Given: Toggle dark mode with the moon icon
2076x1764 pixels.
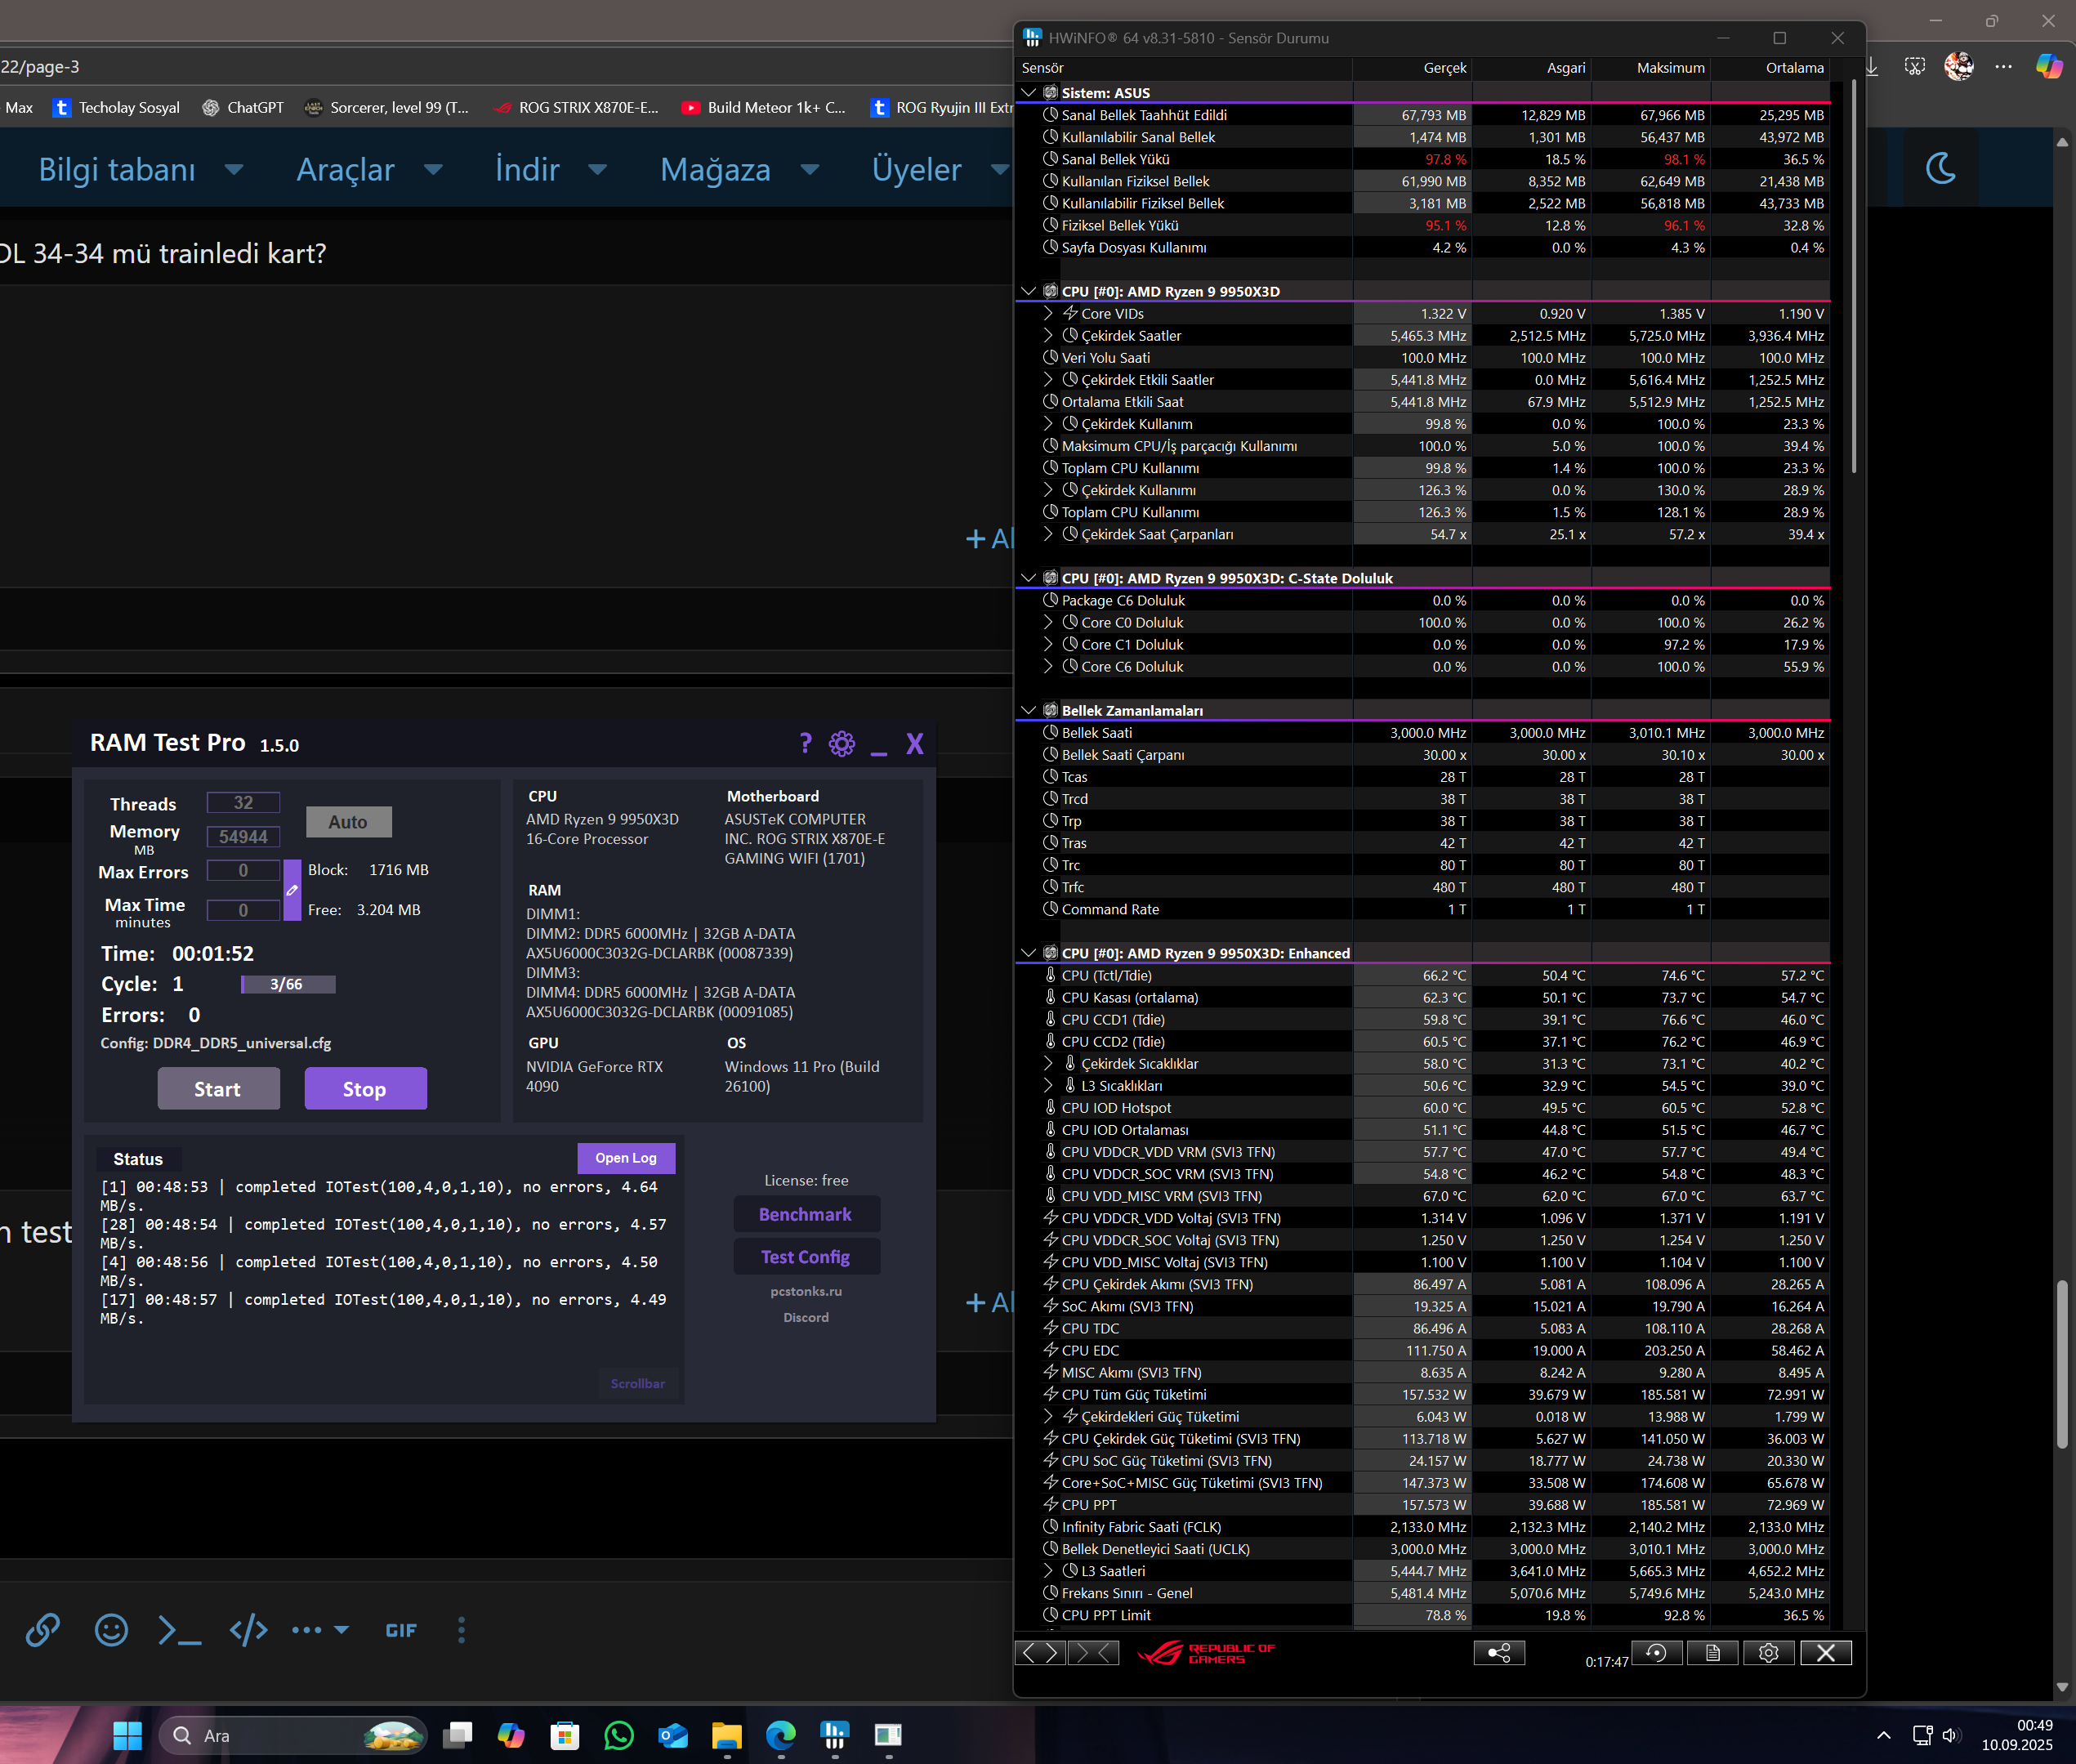Looking at the screenshot, I should pos(1941,168).
